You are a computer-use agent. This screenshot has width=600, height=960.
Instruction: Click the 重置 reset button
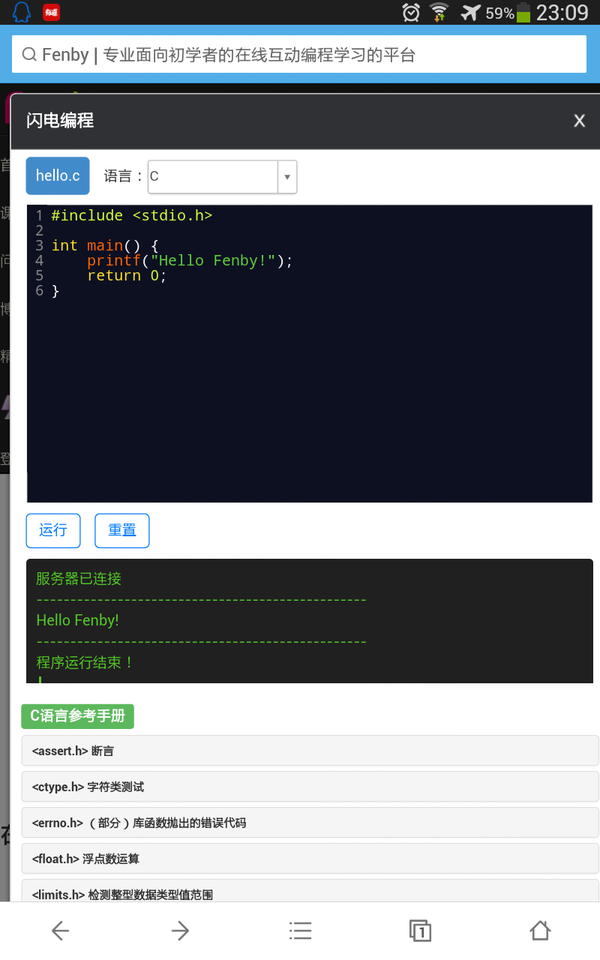click(122, 530)
